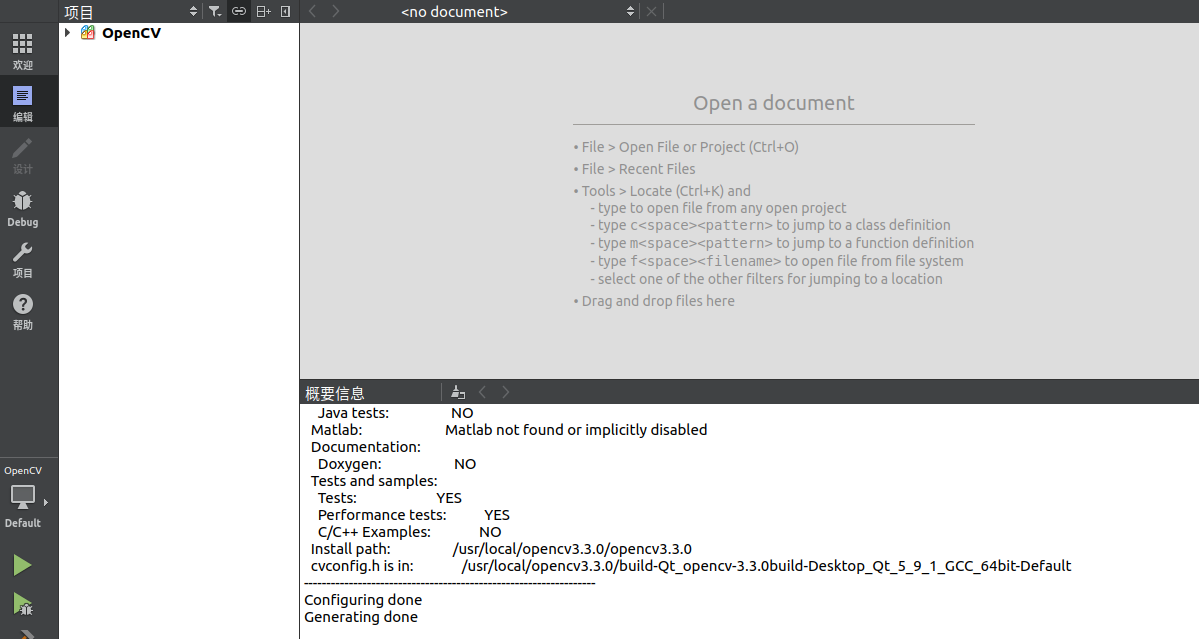Switch to the 编辑 (Edit) mode tab
This screenshot has height=639, width=1199.
coord(22,101)
